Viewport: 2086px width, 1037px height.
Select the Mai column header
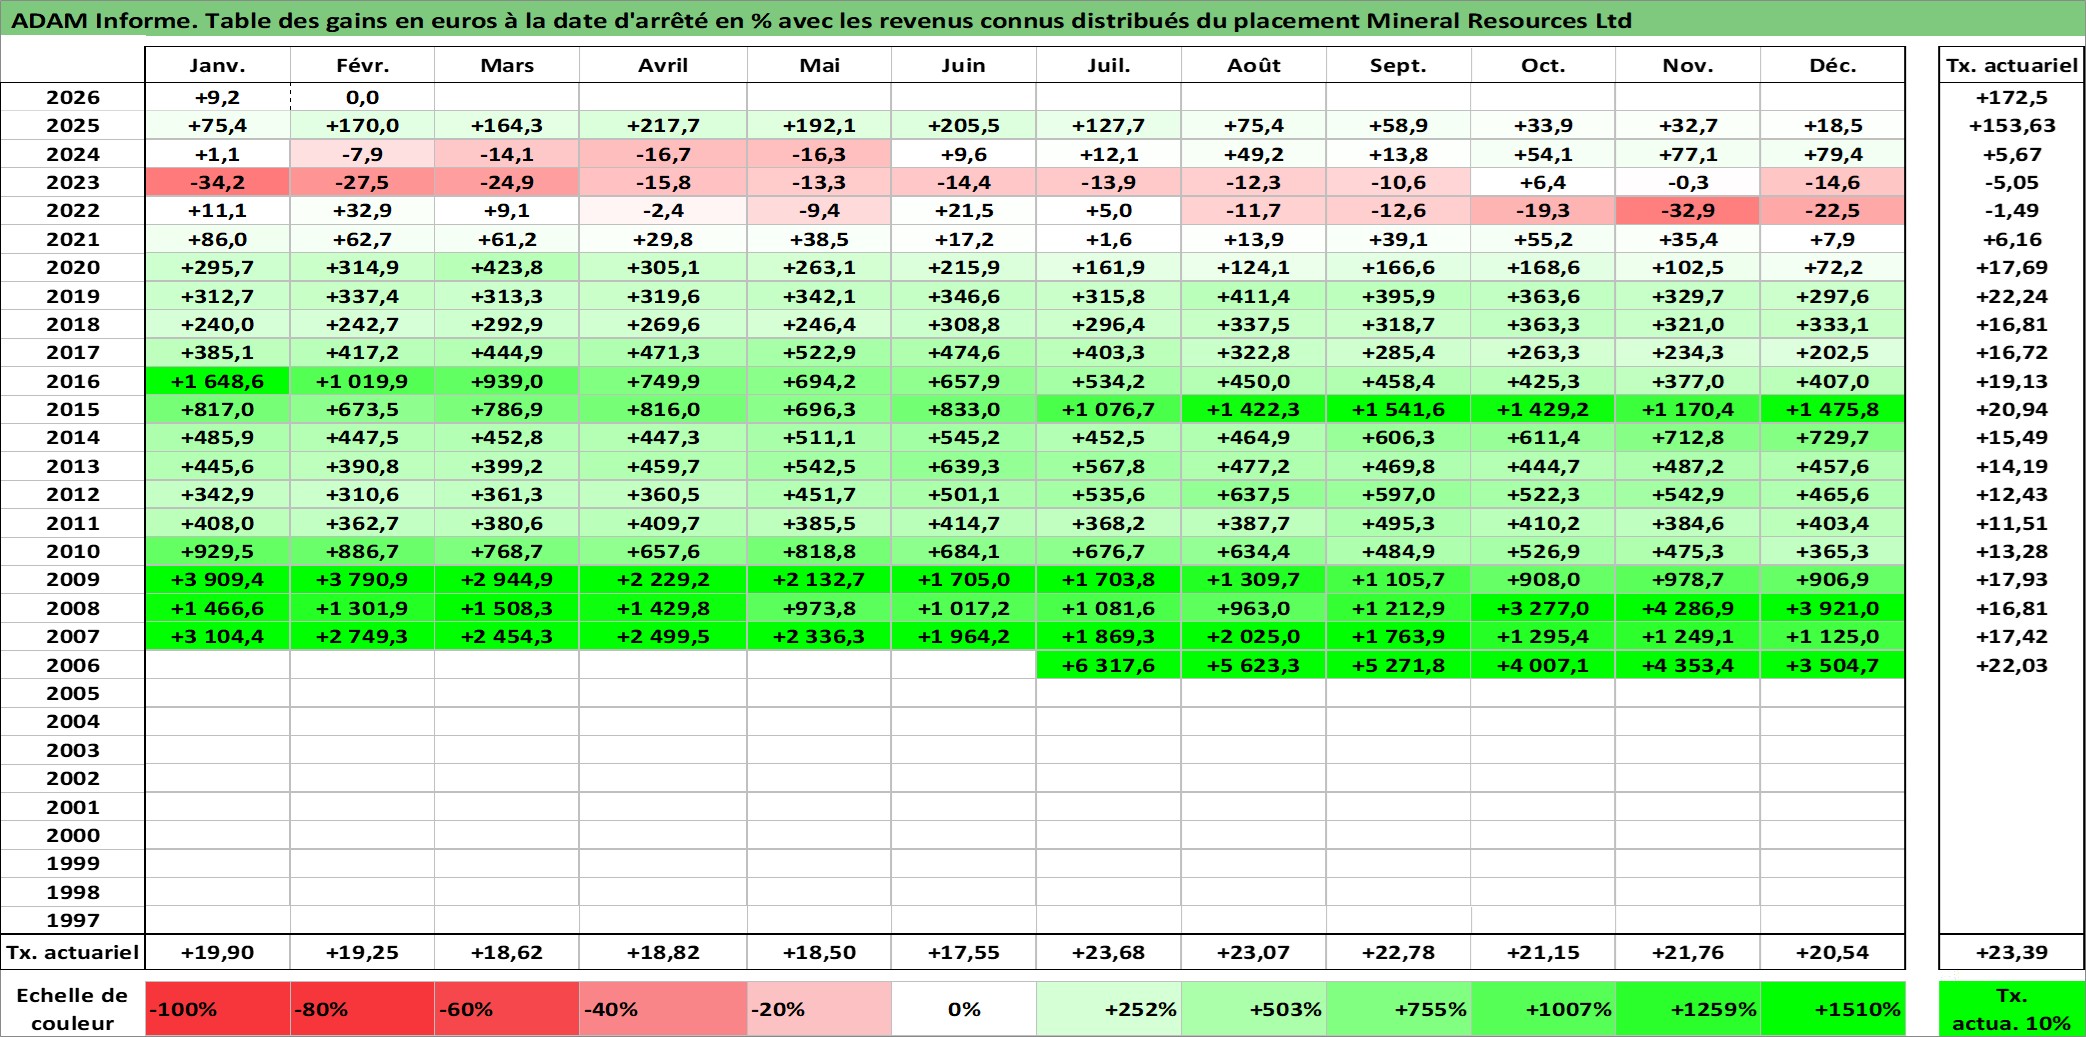(819, 65)
